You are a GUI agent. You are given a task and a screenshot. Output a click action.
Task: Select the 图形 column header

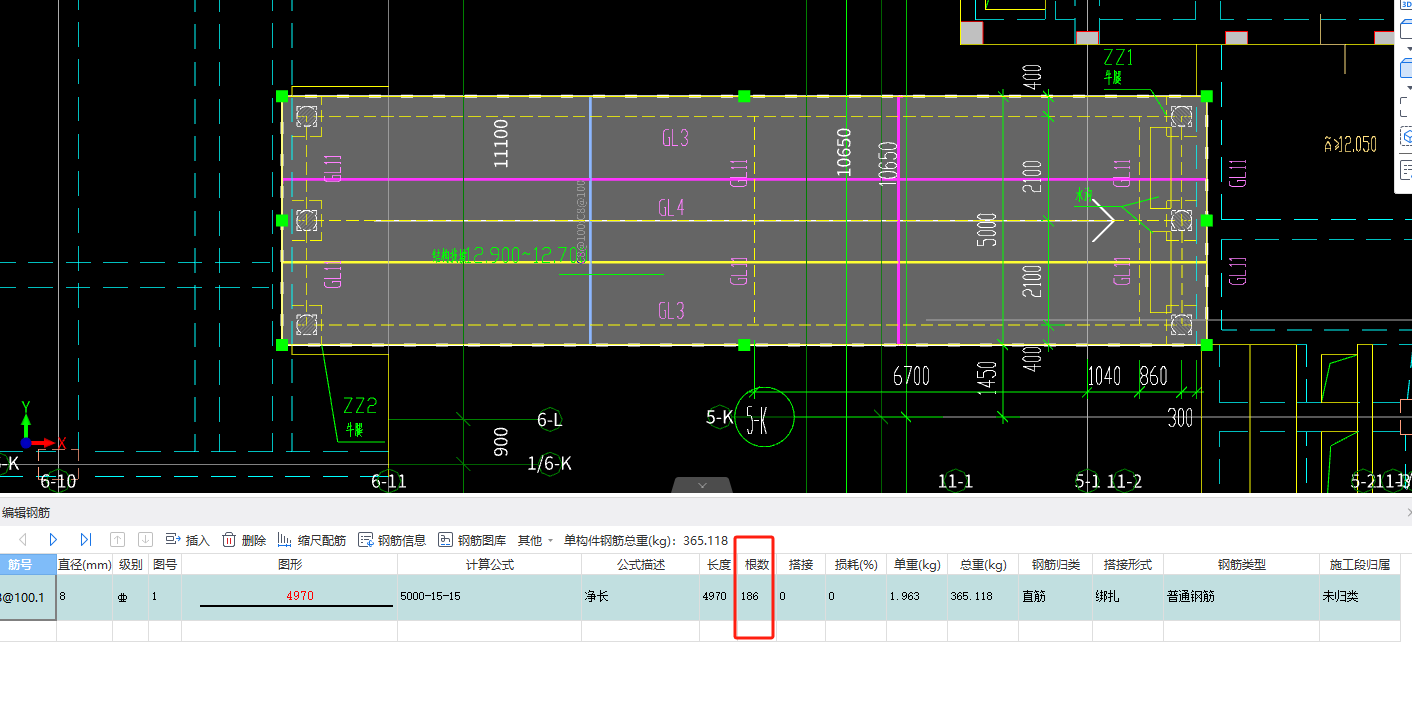click(289, 564)
